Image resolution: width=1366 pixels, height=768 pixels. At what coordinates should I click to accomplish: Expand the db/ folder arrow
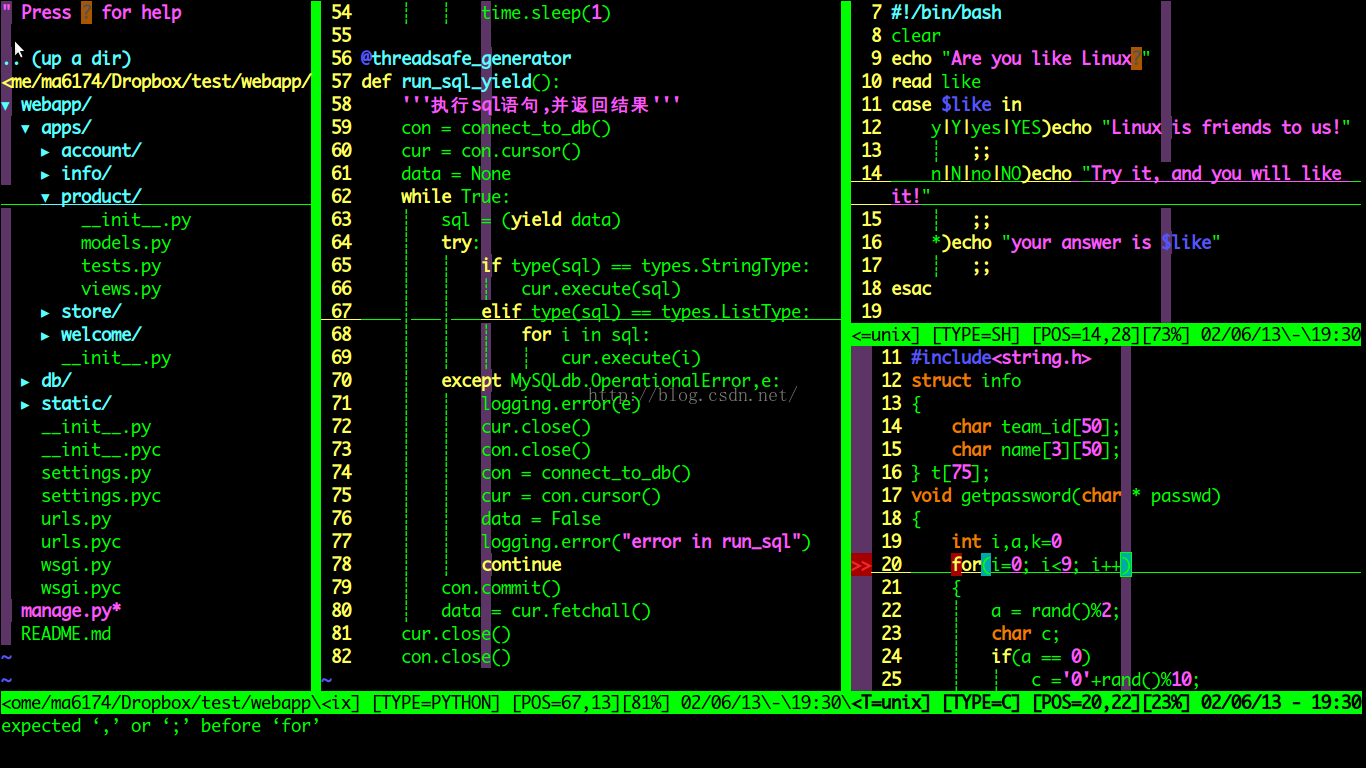(26, 381)
